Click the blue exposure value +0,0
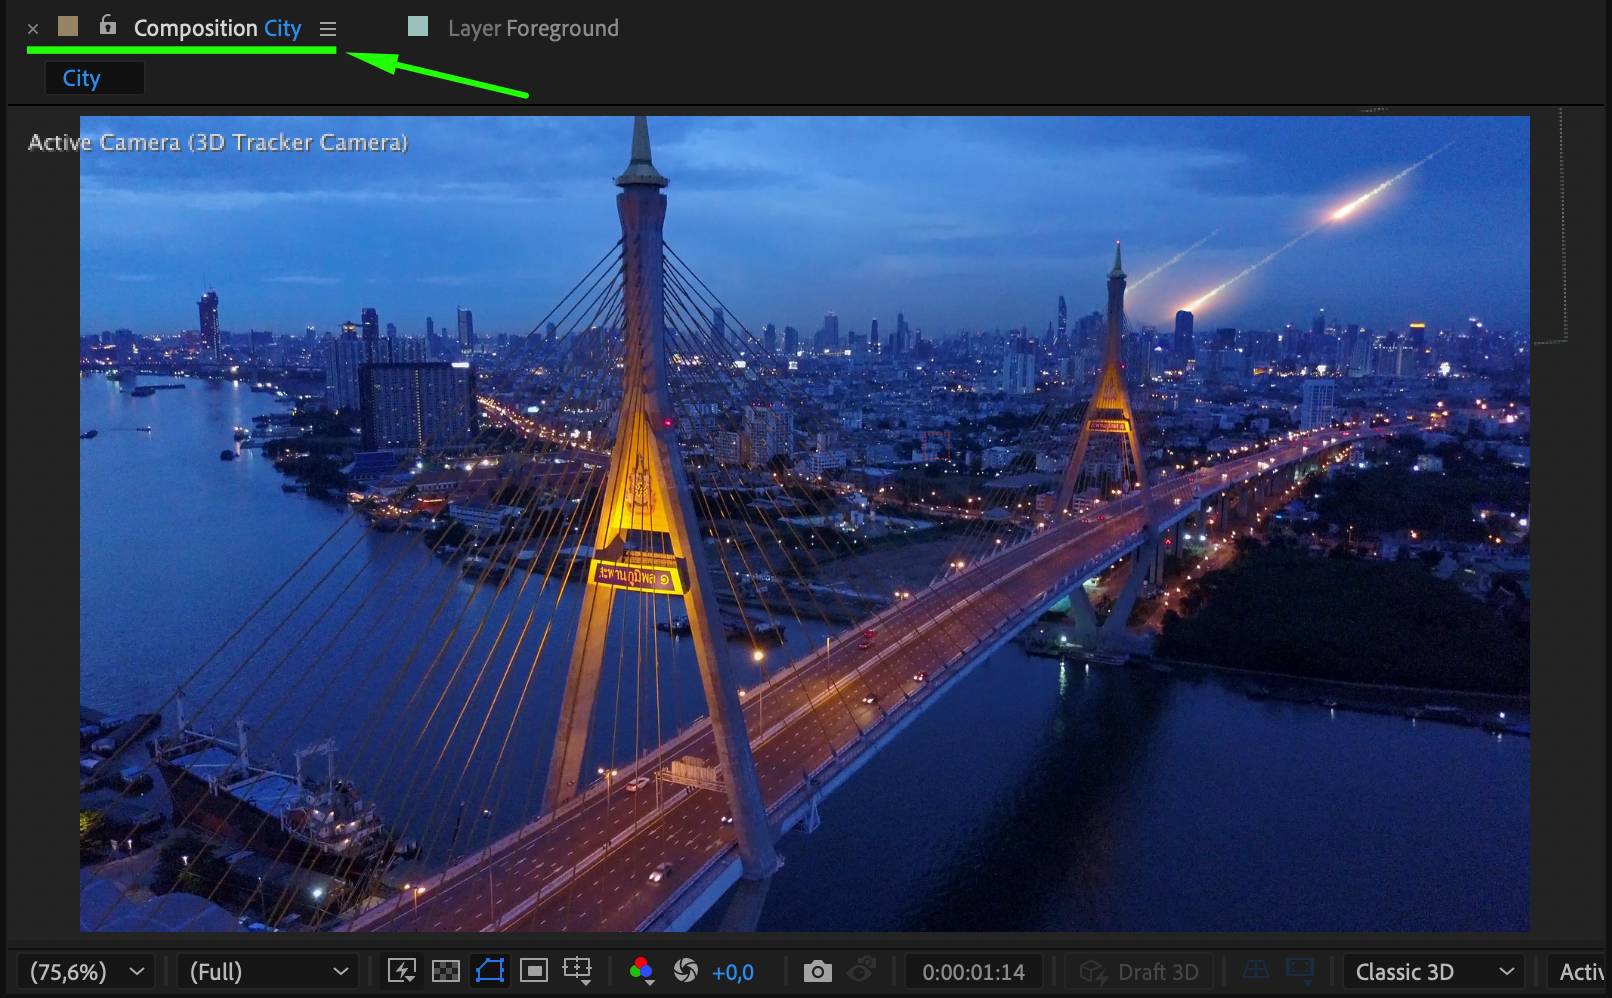The width and height of the screenshot is (1612, 998). coord(733,972)
